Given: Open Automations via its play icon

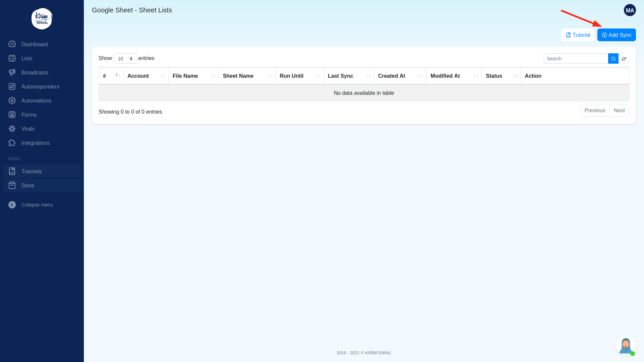Looking at the screenshot, I should pos(12,100).
